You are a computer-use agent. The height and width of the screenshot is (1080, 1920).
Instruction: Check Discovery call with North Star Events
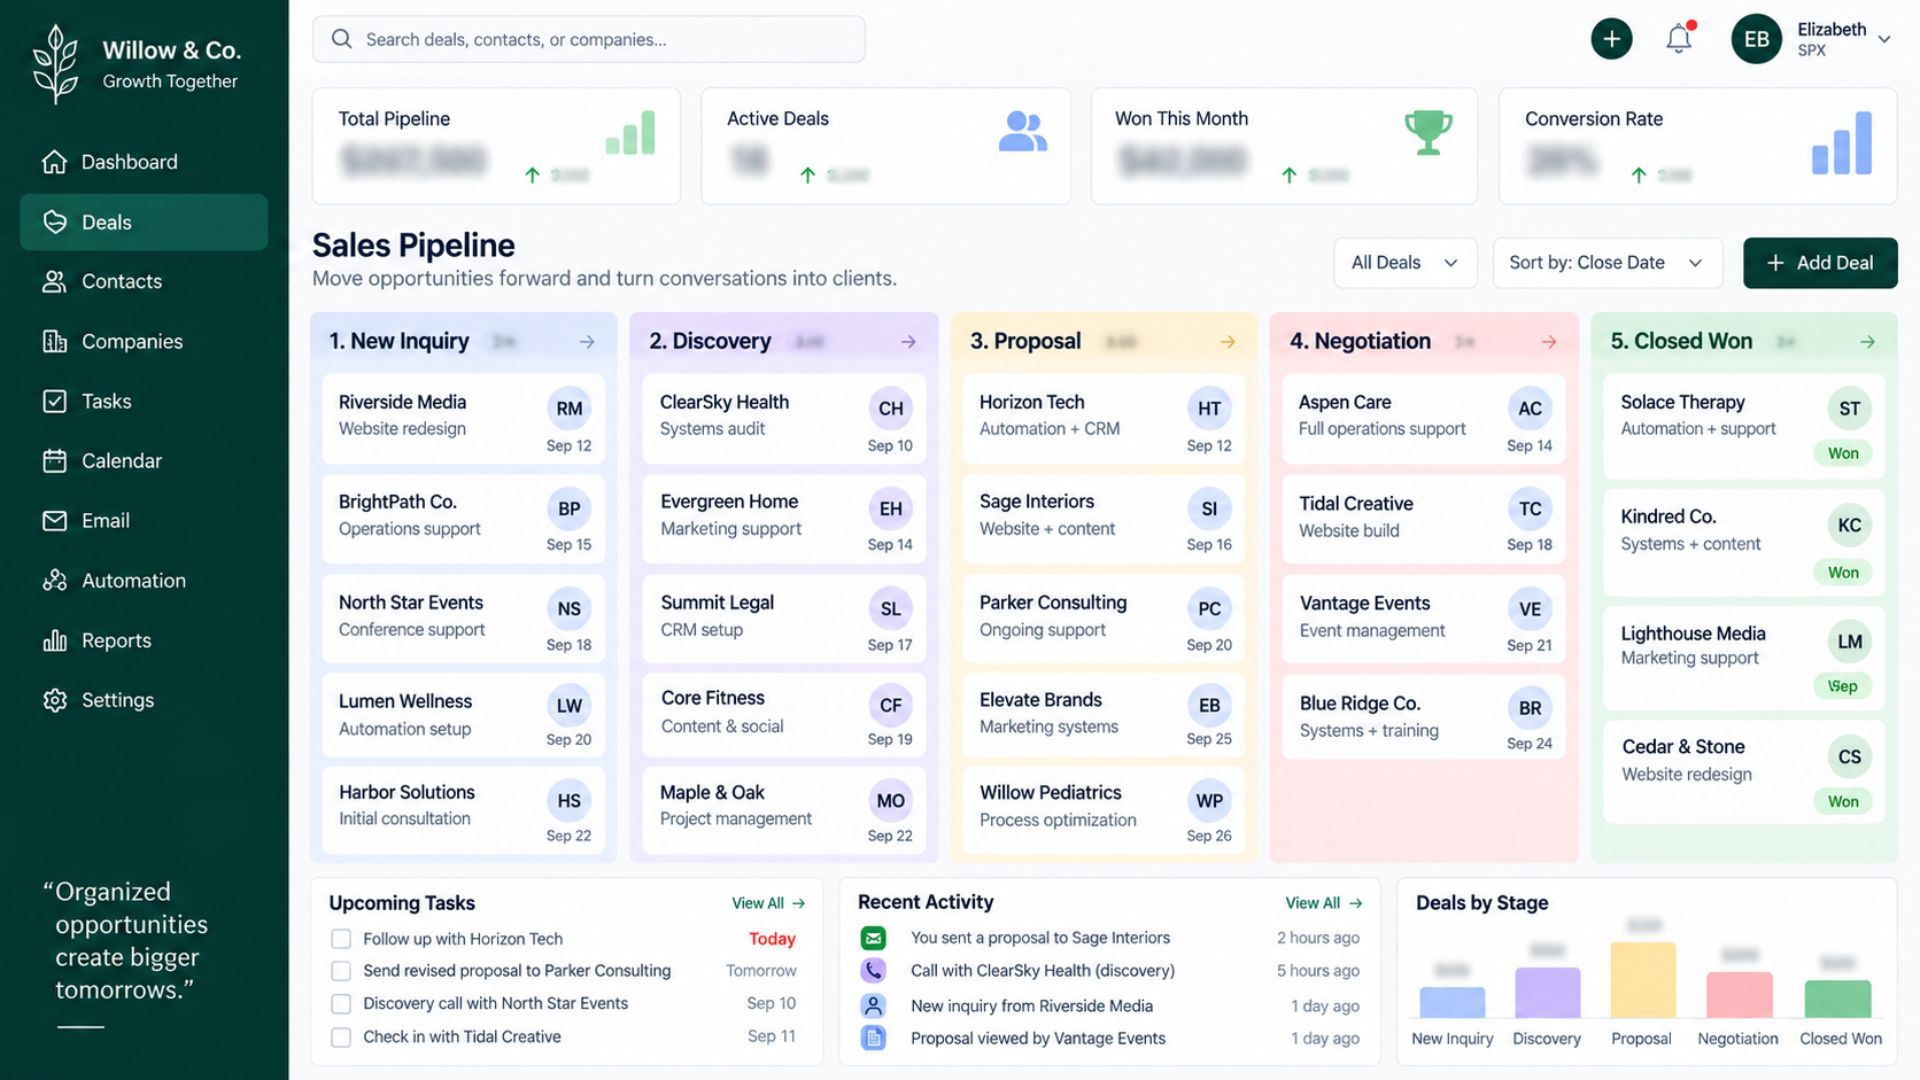pyautogui.click(x=341, y=1004)
